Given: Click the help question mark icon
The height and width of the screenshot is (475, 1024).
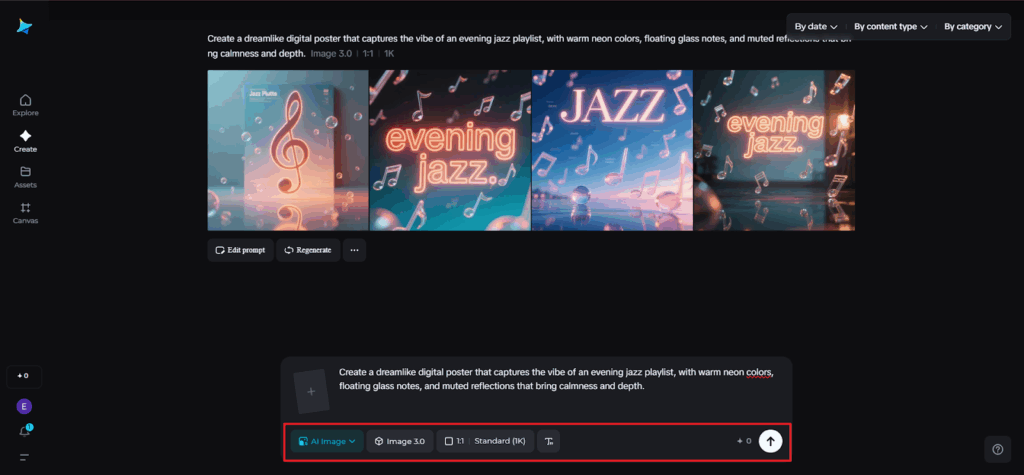Looking at the screenshot, I should (x=996, y=448).
